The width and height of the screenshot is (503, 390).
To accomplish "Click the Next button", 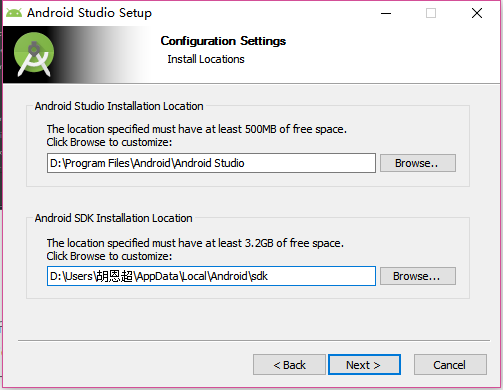I will tap(364, 365).
